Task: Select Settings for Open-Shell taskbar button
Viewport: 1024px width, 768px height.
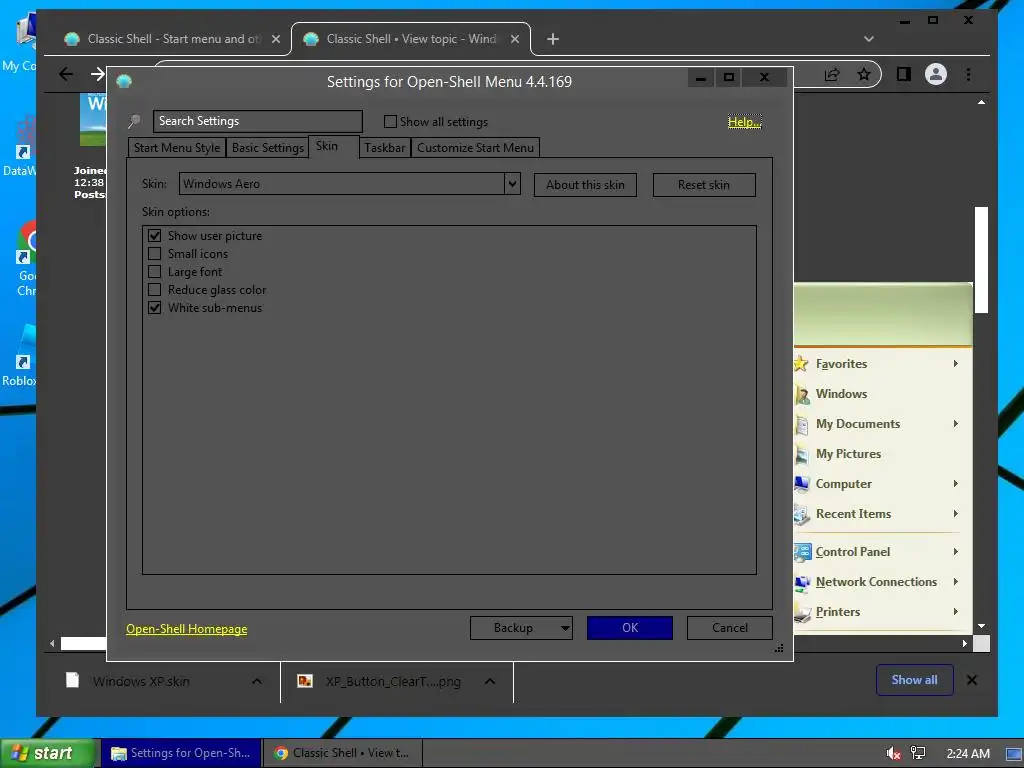Action: [x=181, y=753]
